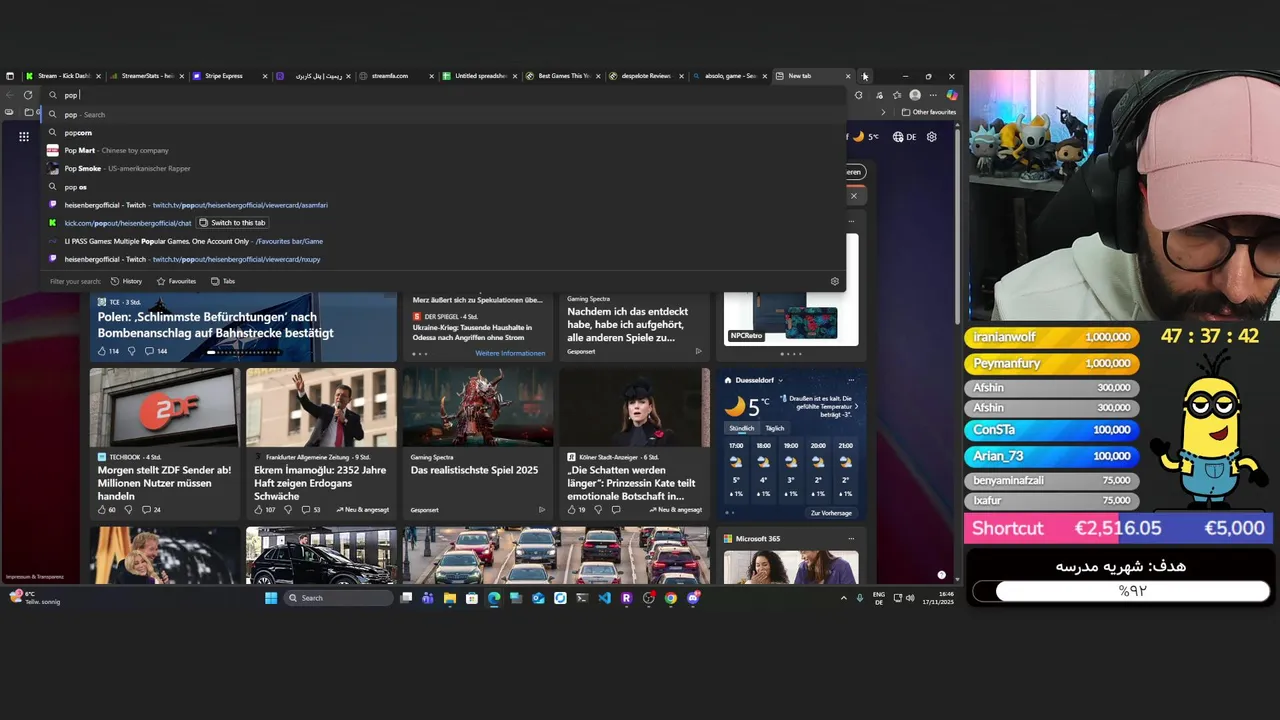Image resolution: width=1280 pixels, height=720 pixels.
Task: Open Microsoft Store from taskbar
Action: click(x=472, y=598)
